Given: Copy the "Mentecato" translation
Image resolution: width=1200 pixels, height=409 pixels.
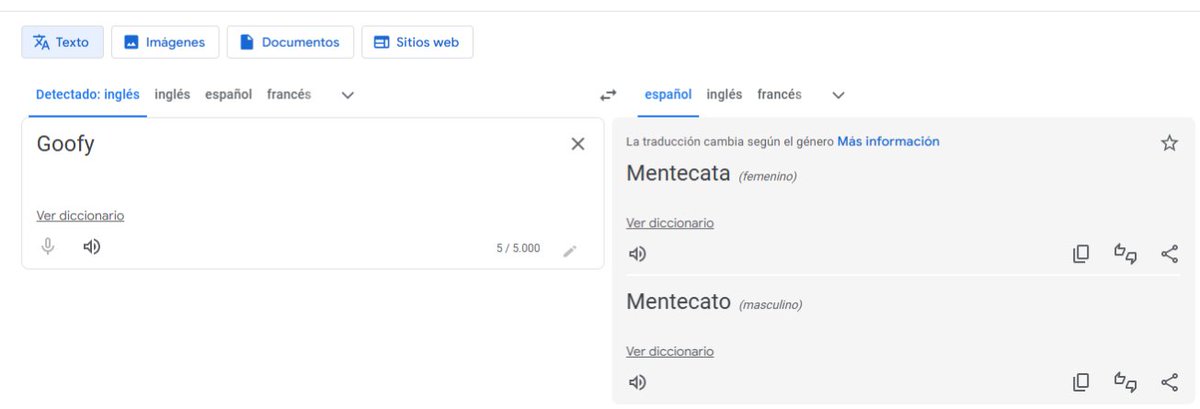Looking at the screenshot, I should tap(1081, 382).
